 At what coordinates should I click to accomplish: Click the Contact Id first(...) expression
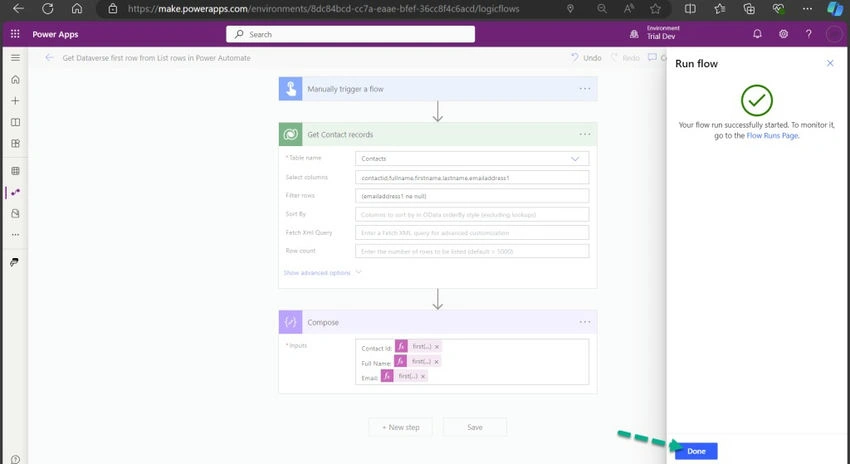[418, 346]
